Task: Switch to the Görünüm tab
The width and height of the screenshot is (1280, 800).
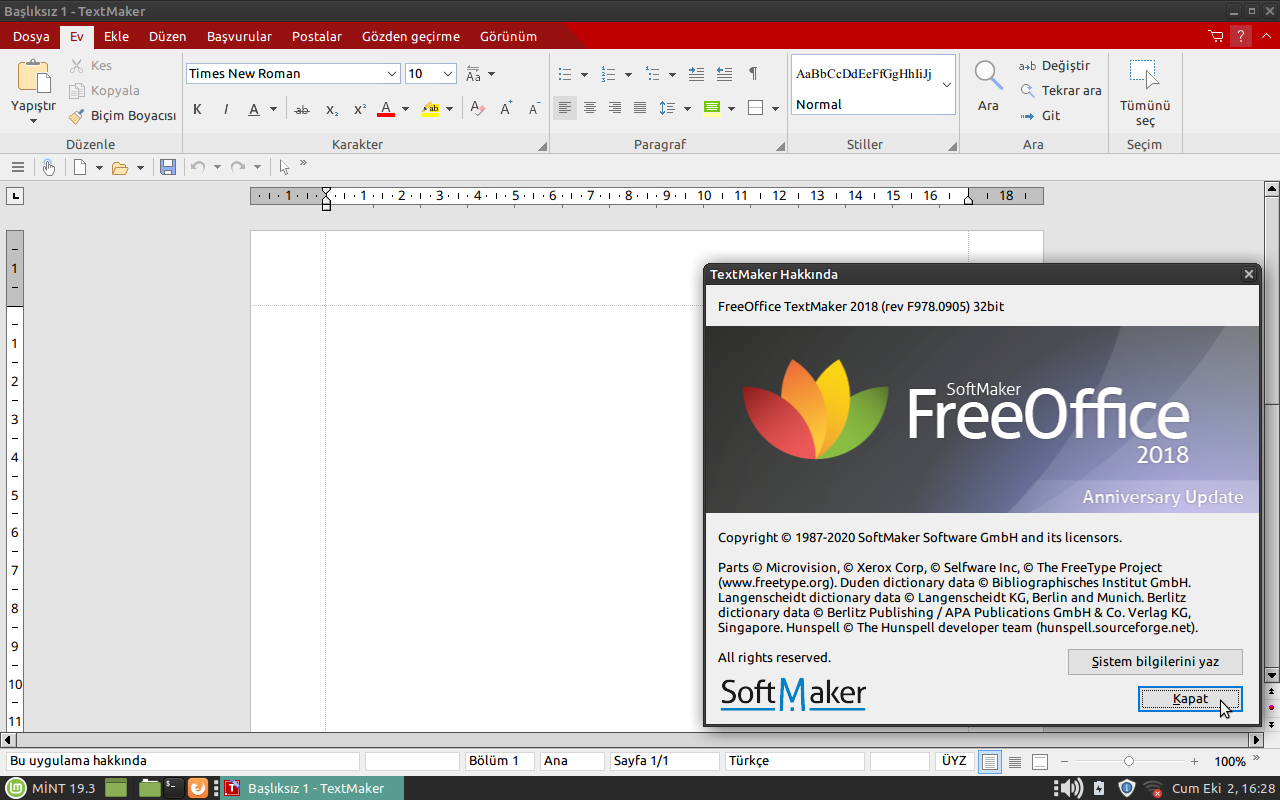Action: pyautogui.click(x=508, y=36)
